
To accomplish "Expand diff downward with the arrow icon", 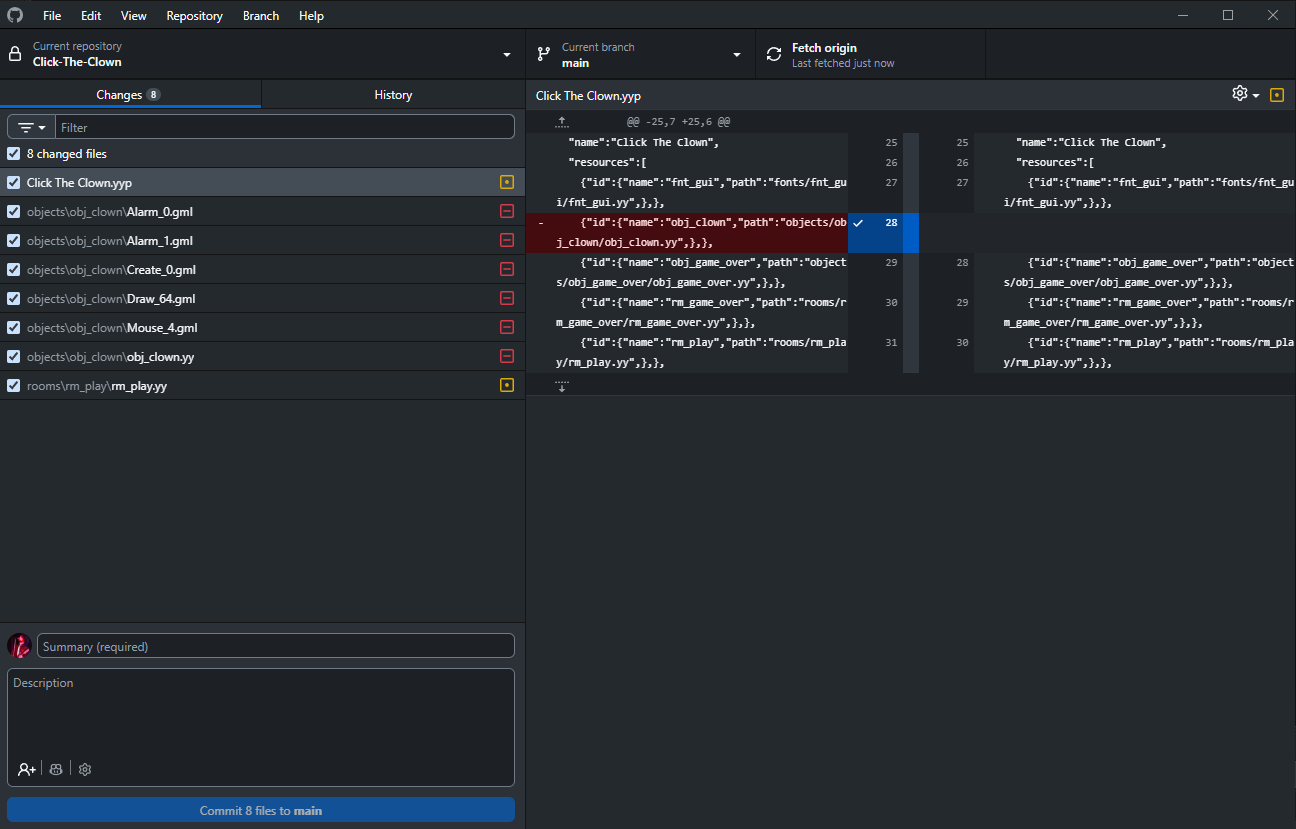I will click(x=562, y=384).
